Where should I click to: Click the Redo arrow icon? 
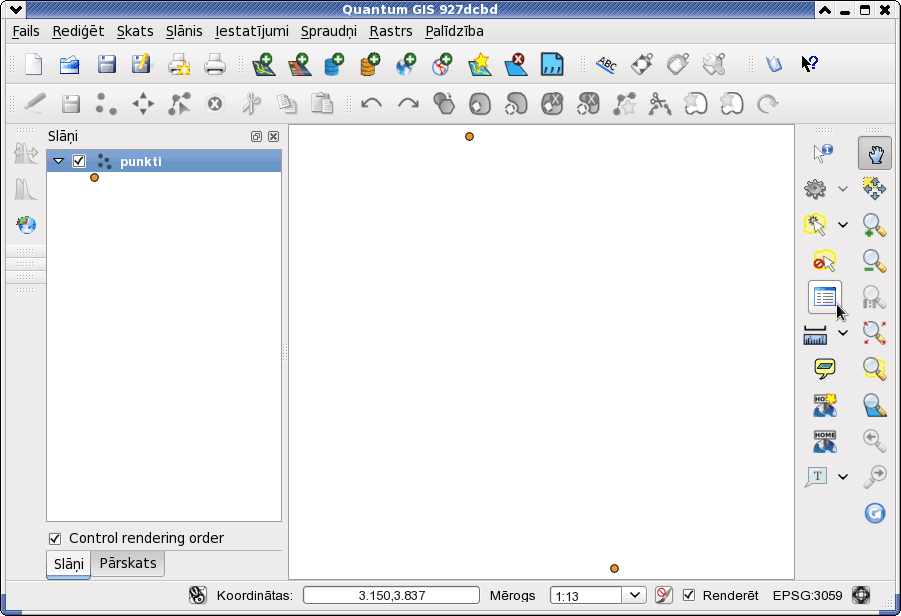pyautogui.click(x=408, y=104)
